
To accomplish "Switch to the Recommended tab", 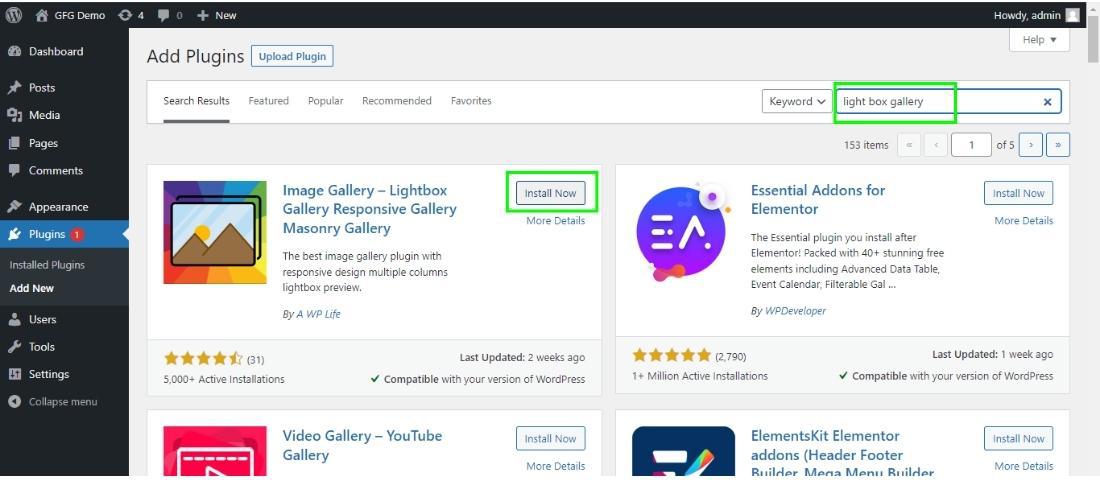I will pyautogui.click(x=397, y=101).
